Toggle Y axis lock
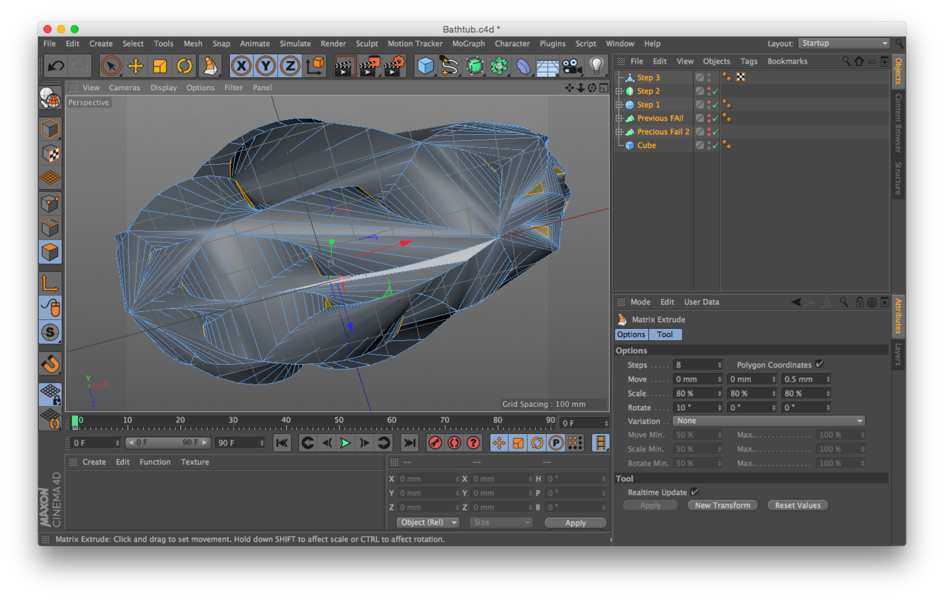Image resolution: width=944 pixels, height=600 pixels. 266,66
